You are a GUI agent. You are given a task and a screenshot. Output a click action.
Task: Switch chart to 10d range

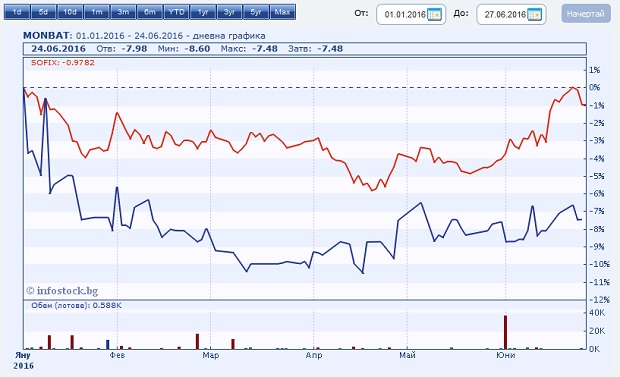pyautogui.click(x=70, y=12)
